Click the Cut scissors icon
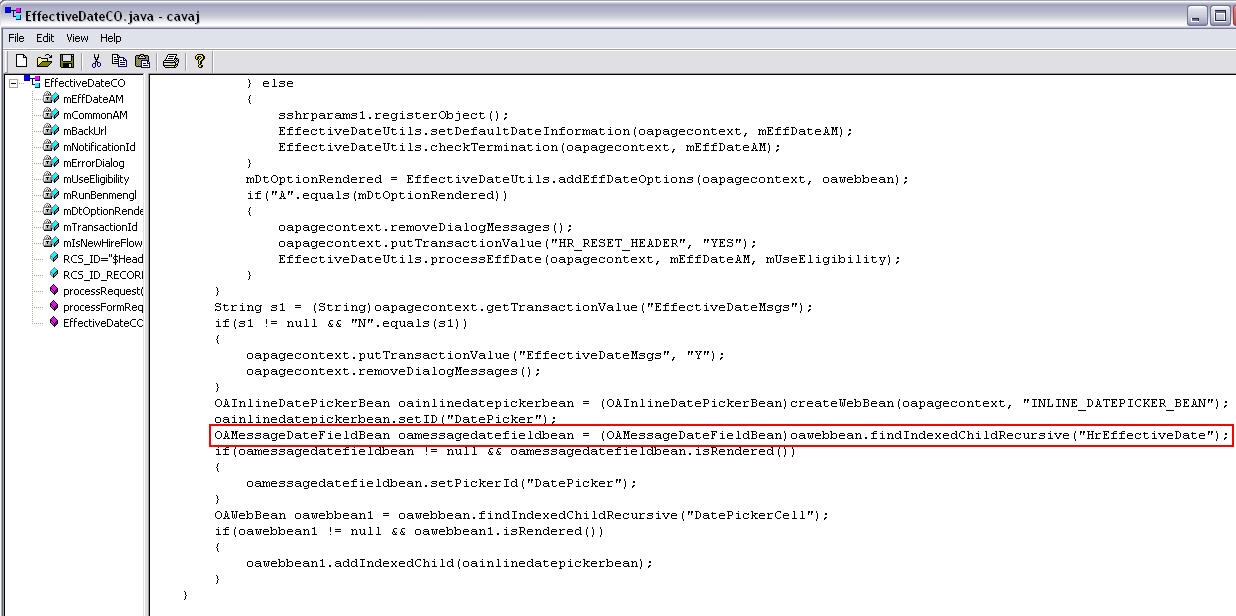Screen dimensions: 1236x616 pos(97,61)
